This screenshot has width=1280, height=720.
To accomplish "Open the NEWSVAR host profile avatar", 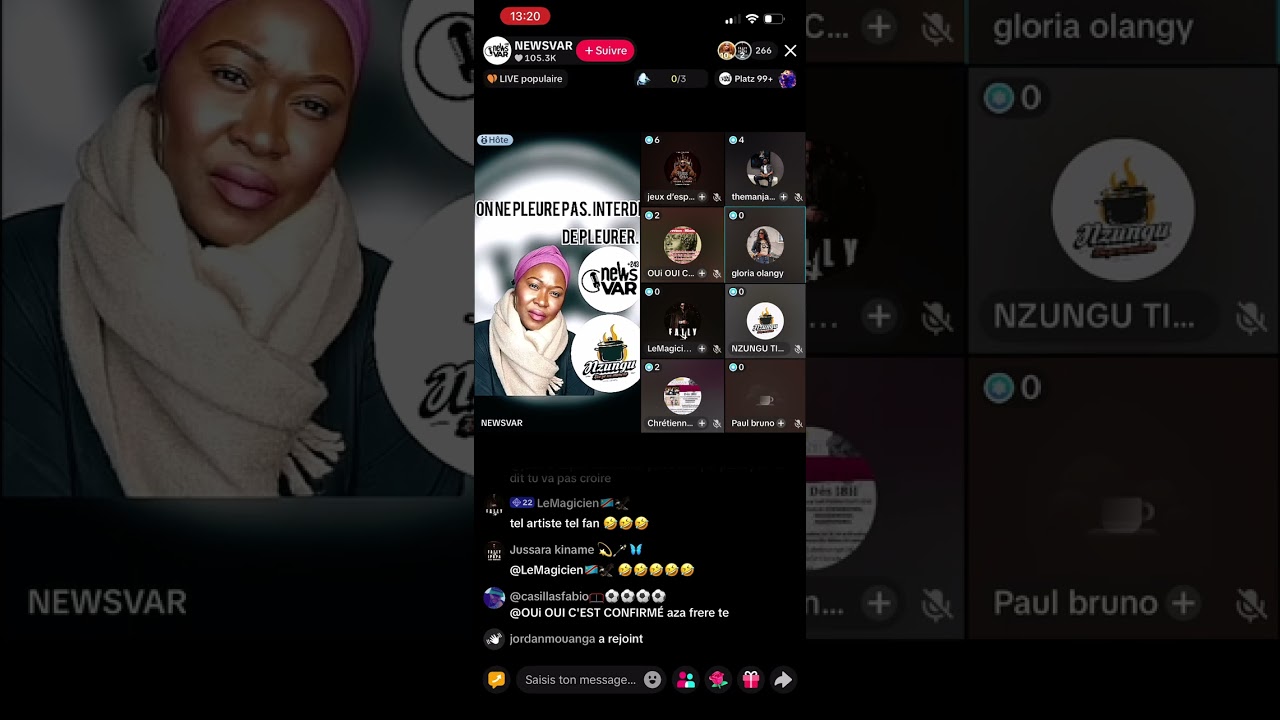I will coord(497,50).
